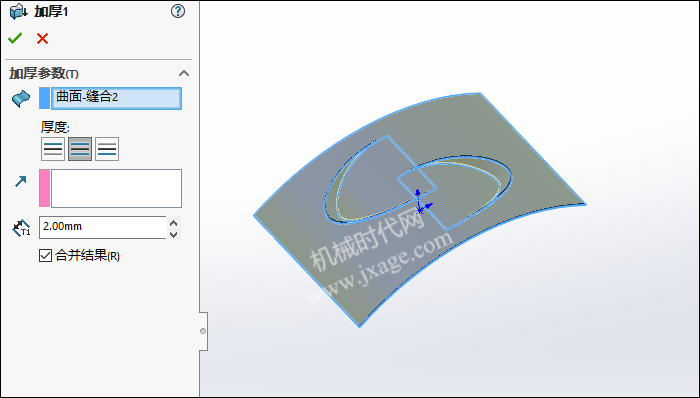Click the T1 thickness dimension icon
The image size is (700, 398).
click(x=21, y=228)
